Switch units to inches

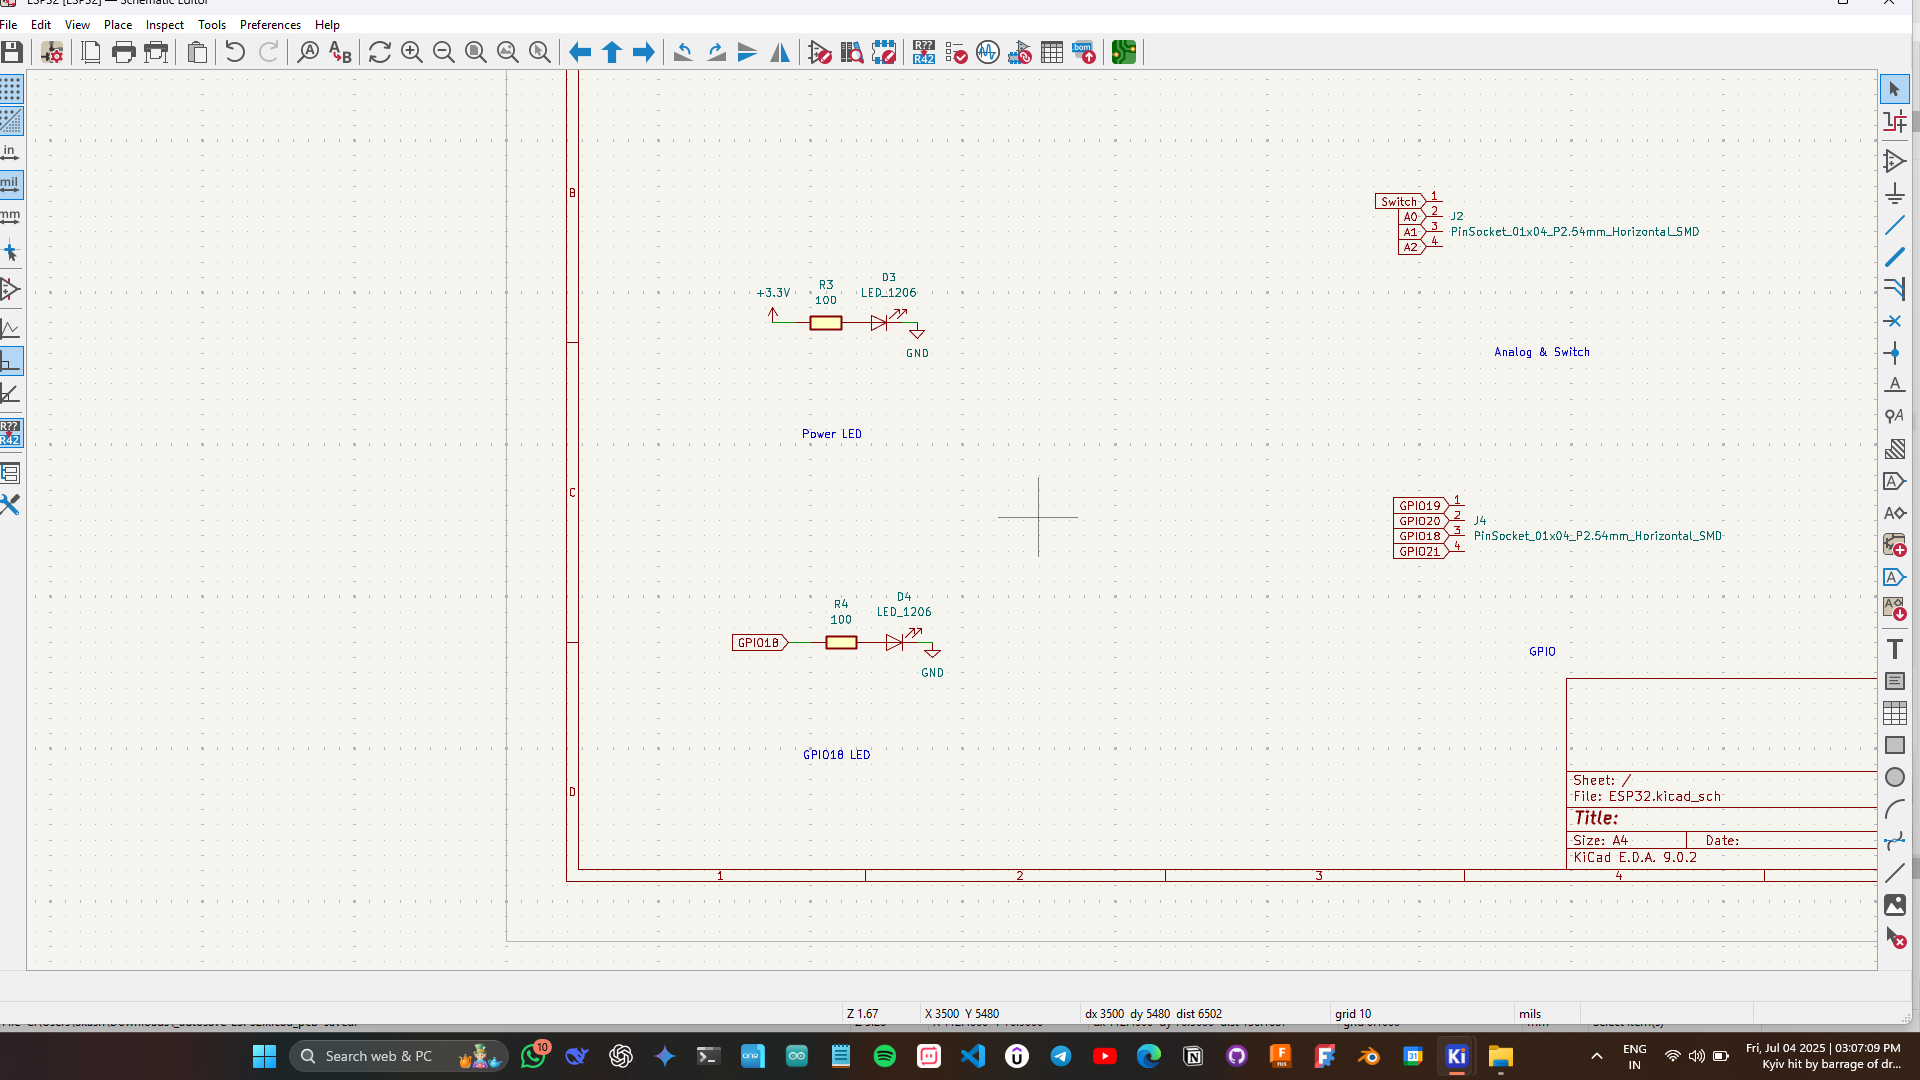click(11, 153)
